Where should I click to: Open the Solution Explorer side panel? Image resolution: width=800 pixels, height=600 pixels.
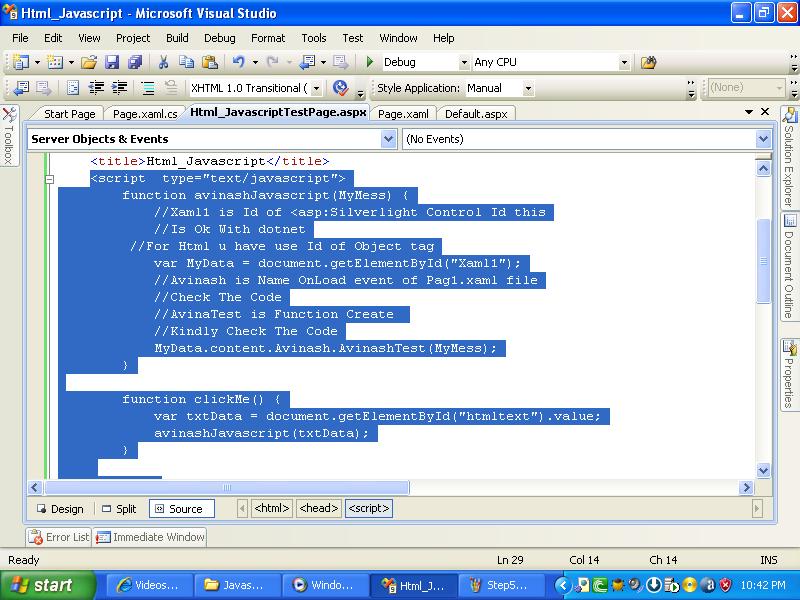[789, 158]
